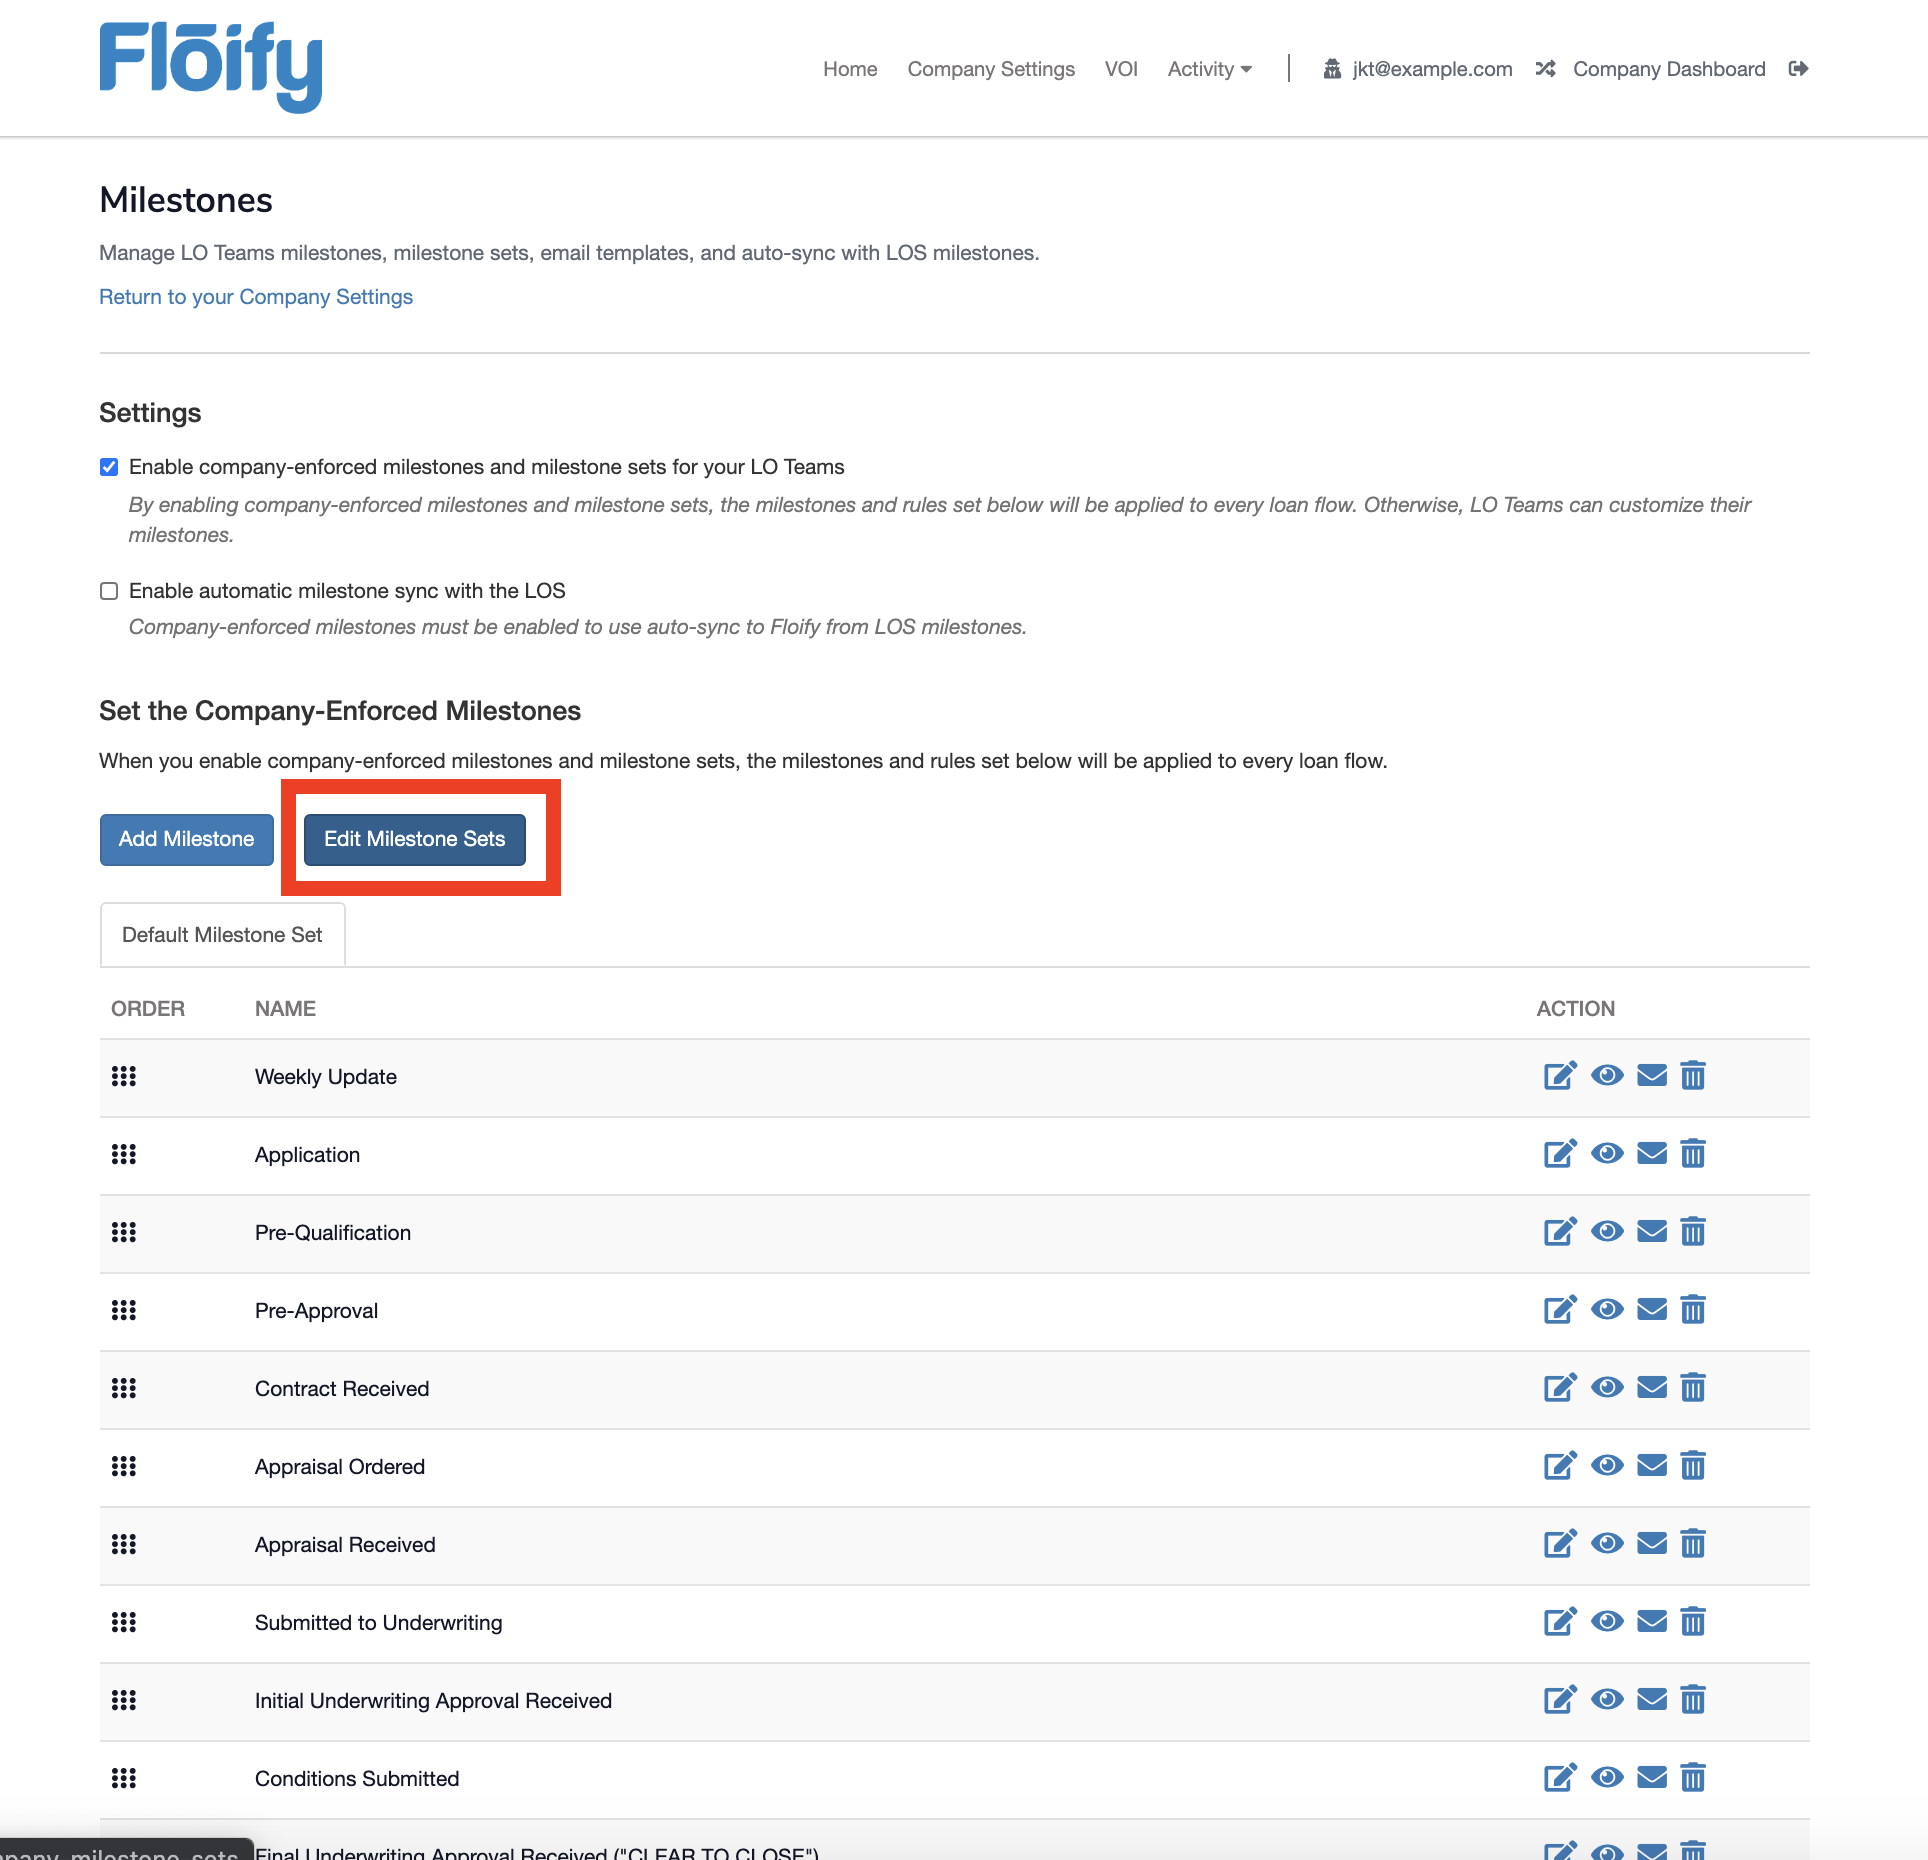The image size is (1928, 1860).
Task: Enable automatic milestone sync with LOS
Action: click(x=109, y=591)
